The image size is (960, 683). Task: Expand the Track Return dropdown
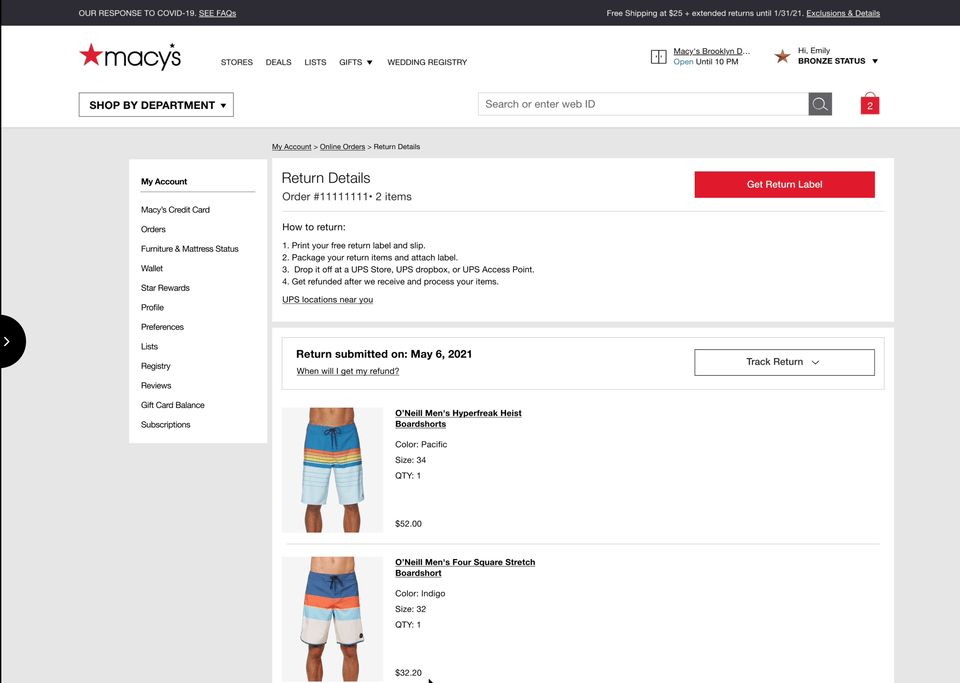784,362
